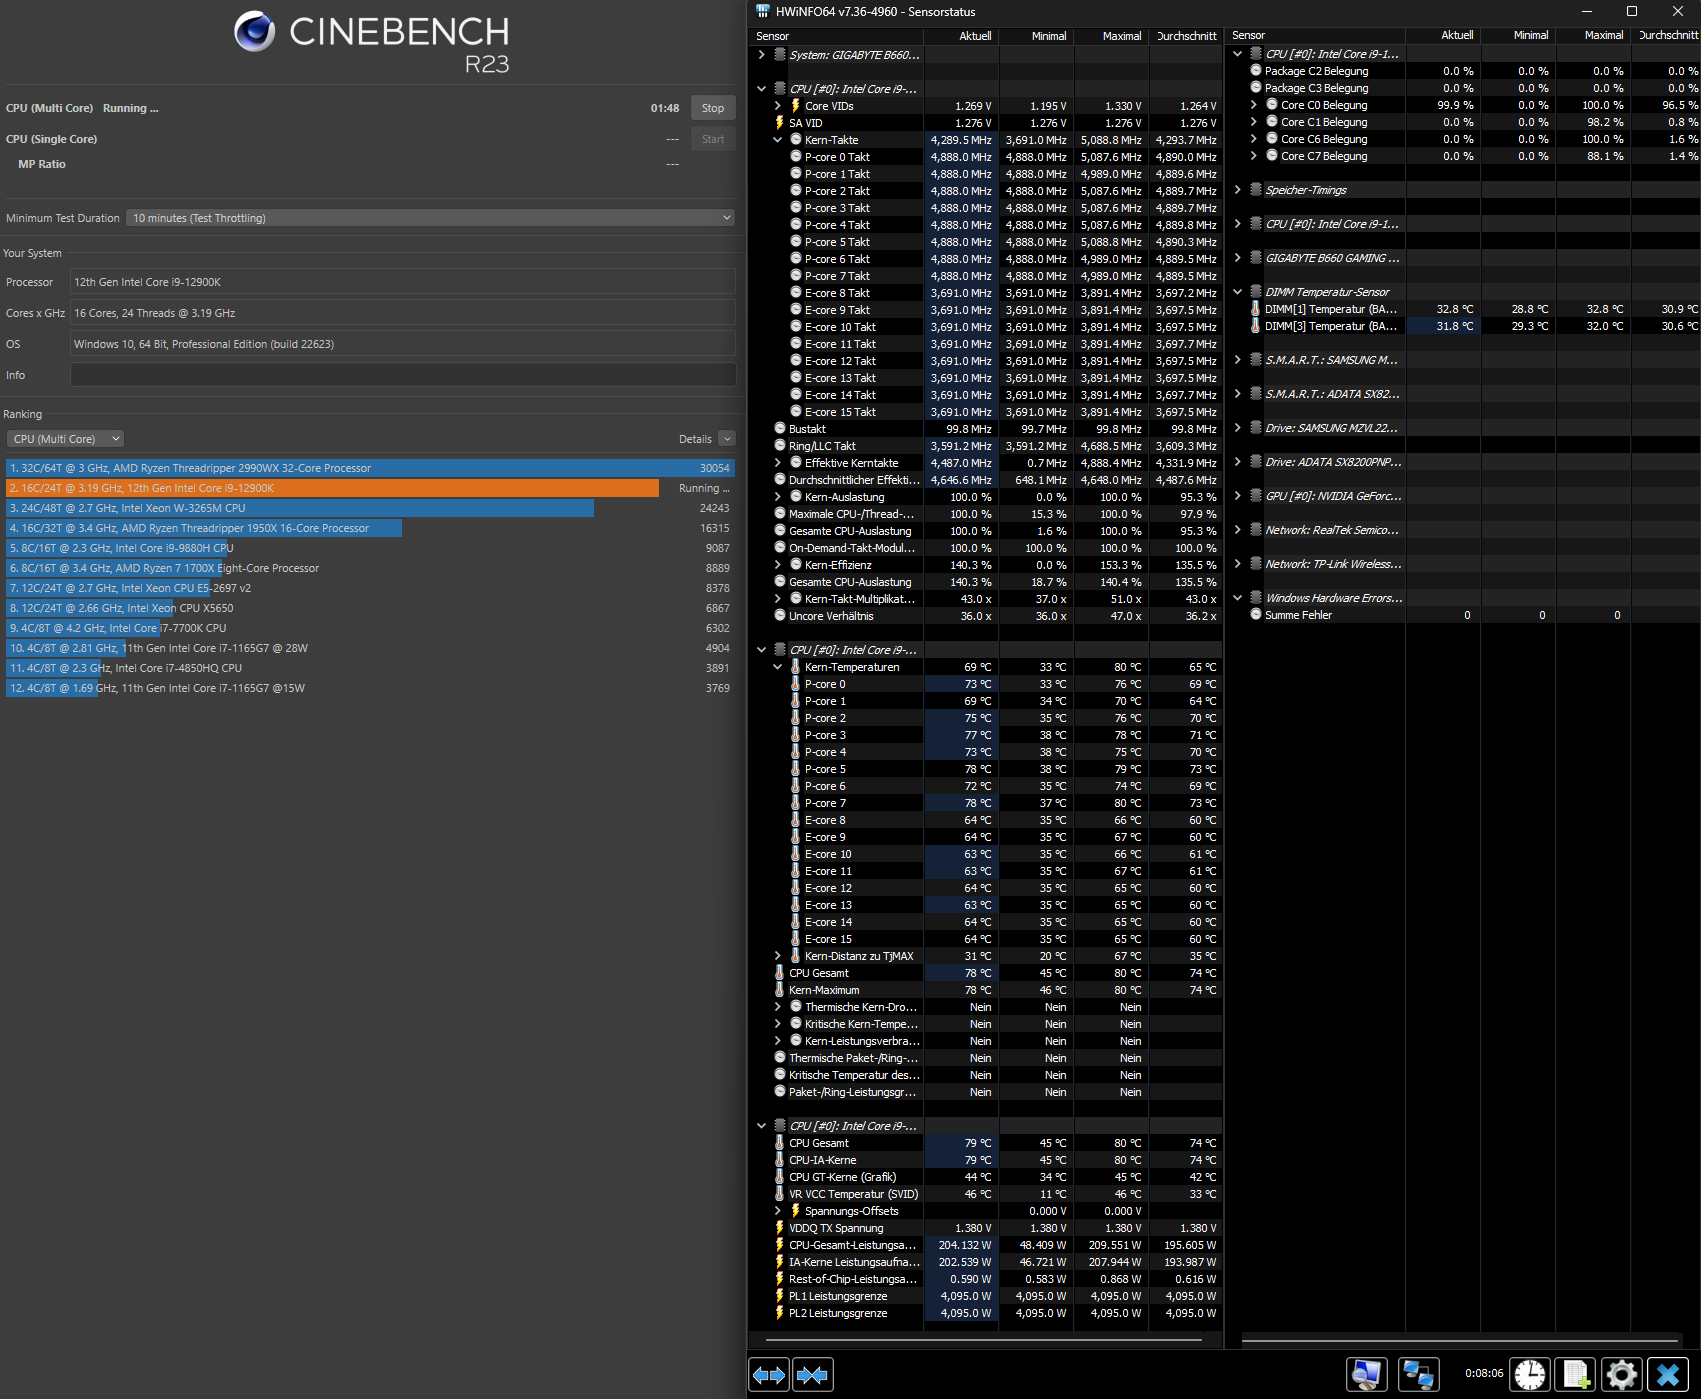Click the collapse-columns inward arrows icon in HWiNFO

812,1375
